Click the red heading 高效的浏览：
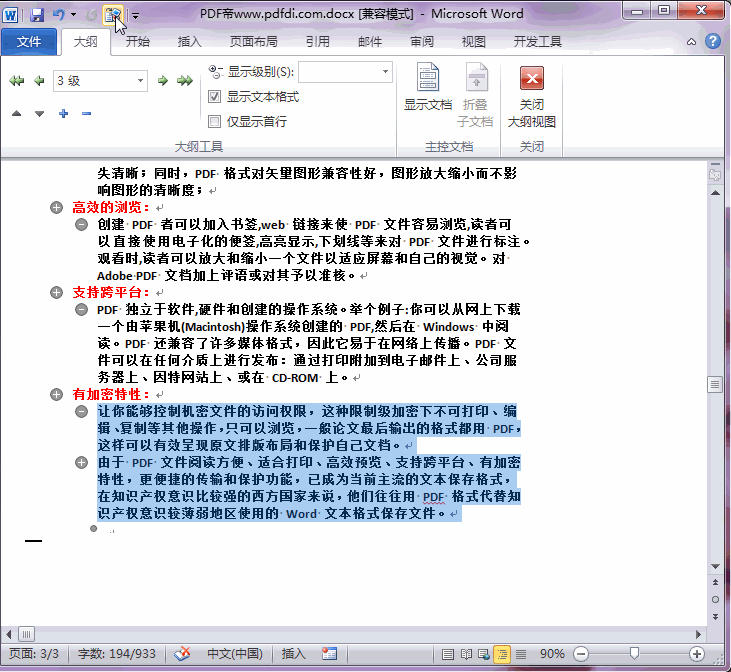This screenshot has width=731, height=672. (111, 208)
